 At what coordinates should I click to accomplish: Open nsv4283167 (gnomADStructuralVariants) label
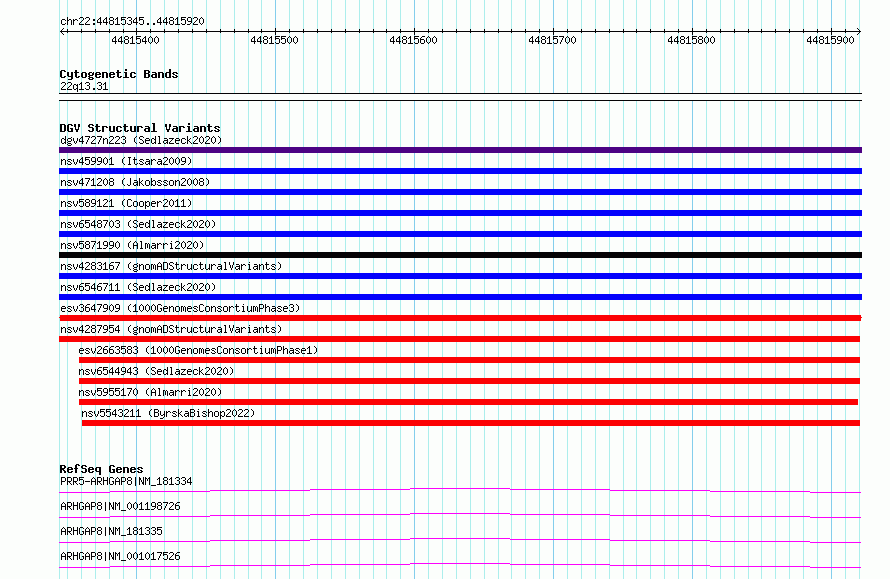tap(171, 266)
